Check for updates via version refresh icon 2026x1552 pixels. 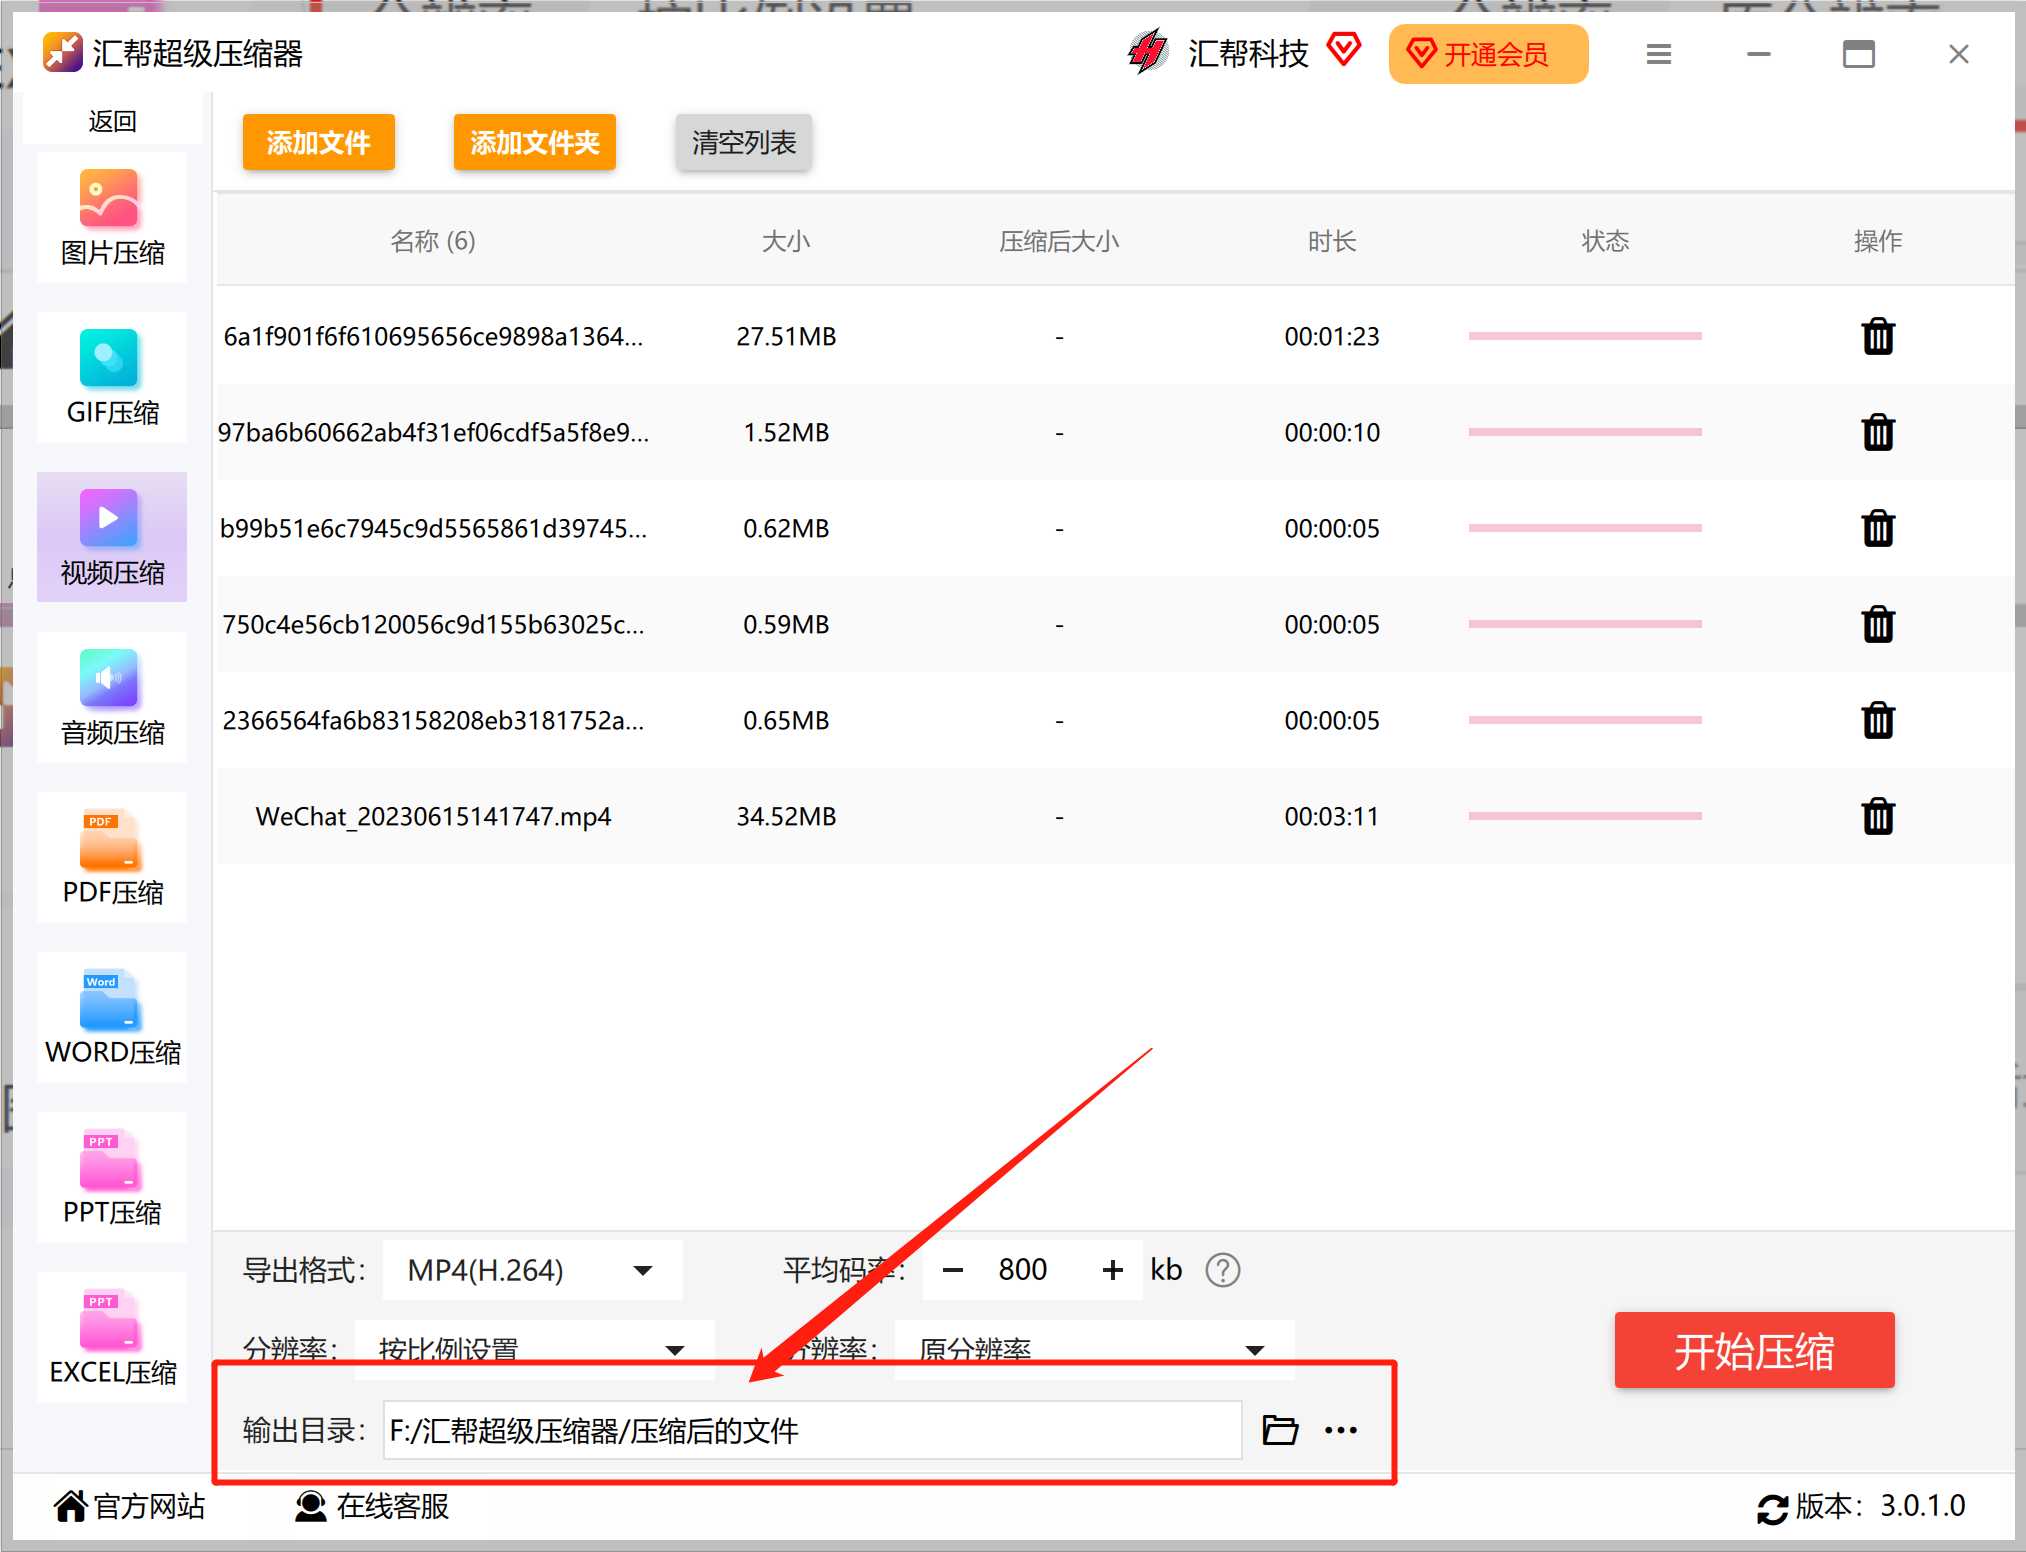[x=1772, y=1509]
